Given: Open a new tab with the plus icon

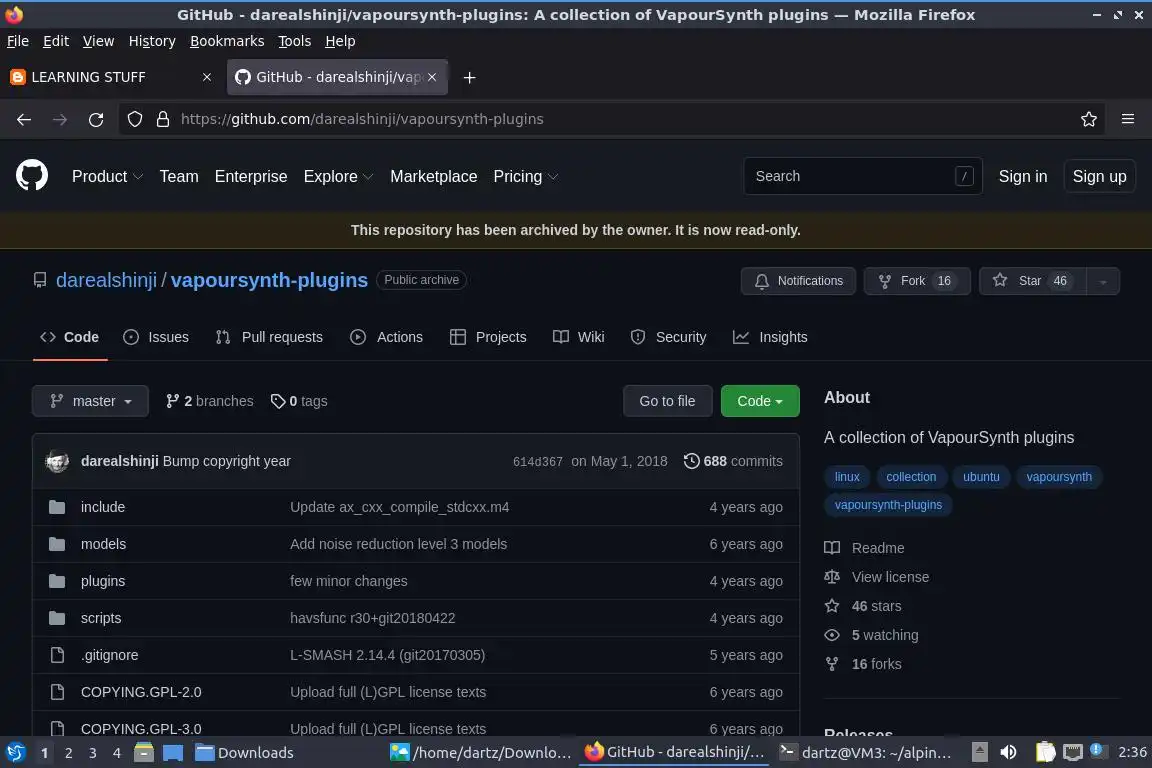Looking at the screenshot, I should pos(469,77).
